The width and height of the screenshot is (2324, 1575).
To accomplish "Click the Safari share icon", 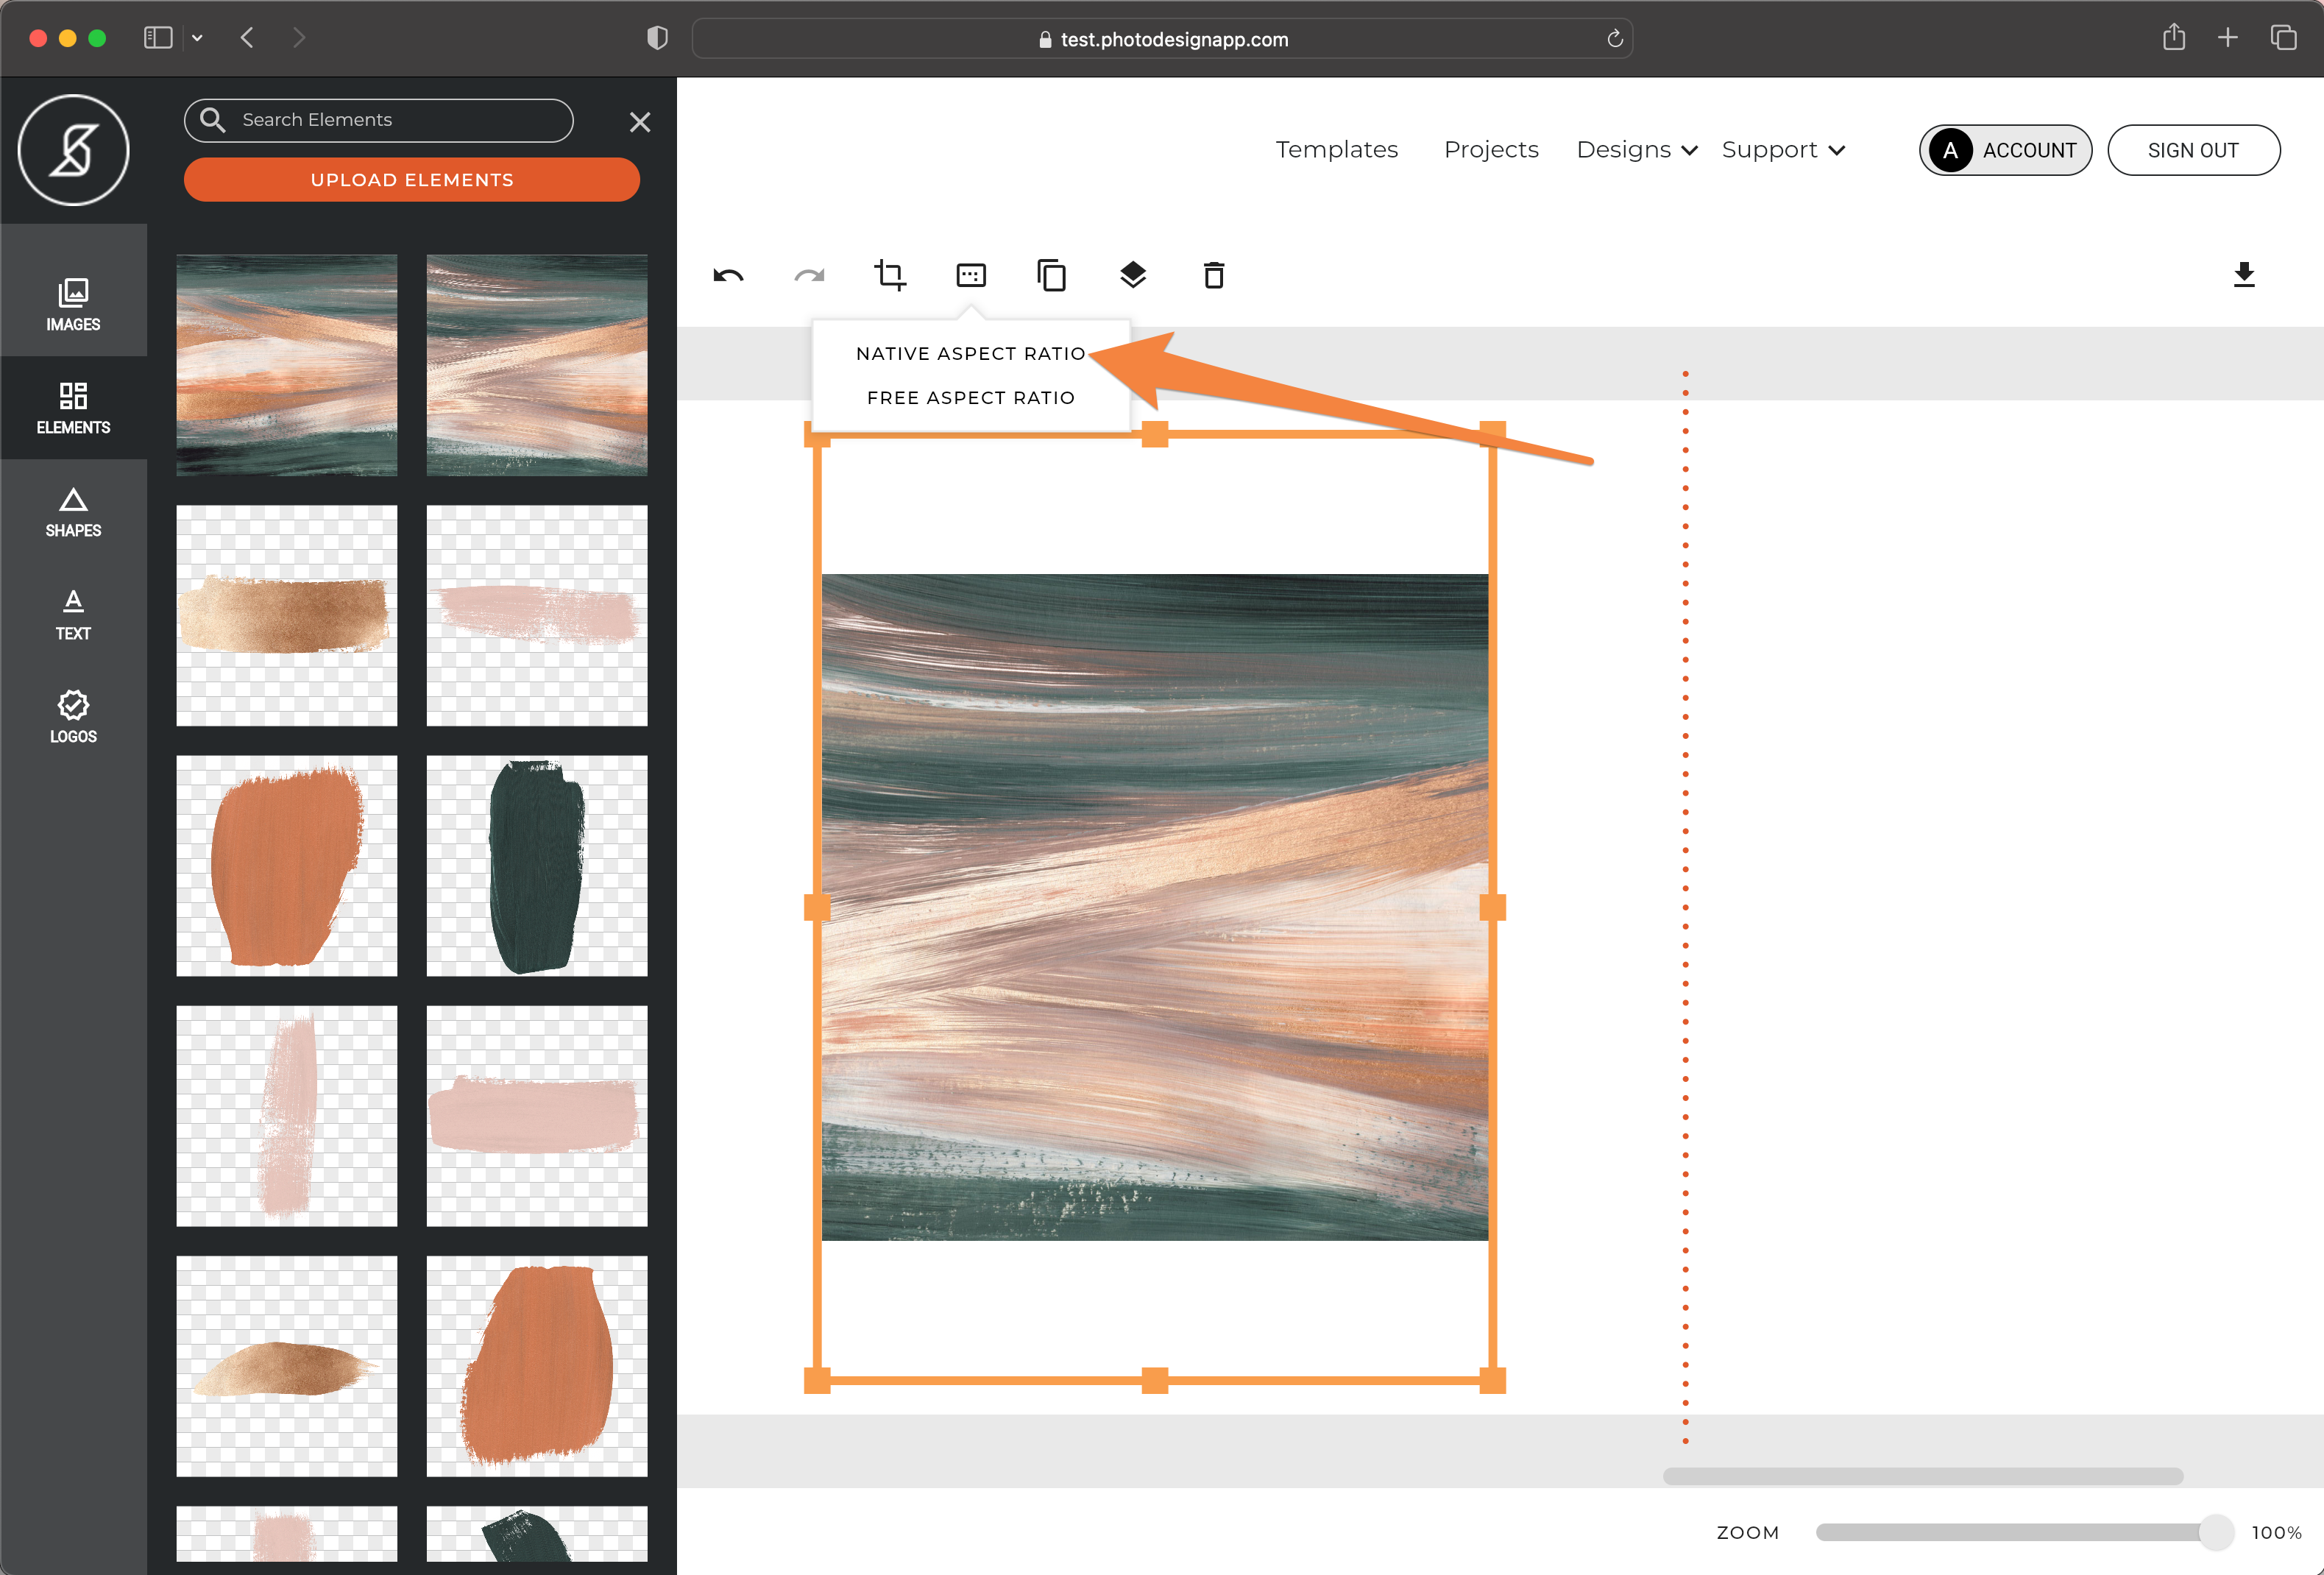I will [2174, 37].
